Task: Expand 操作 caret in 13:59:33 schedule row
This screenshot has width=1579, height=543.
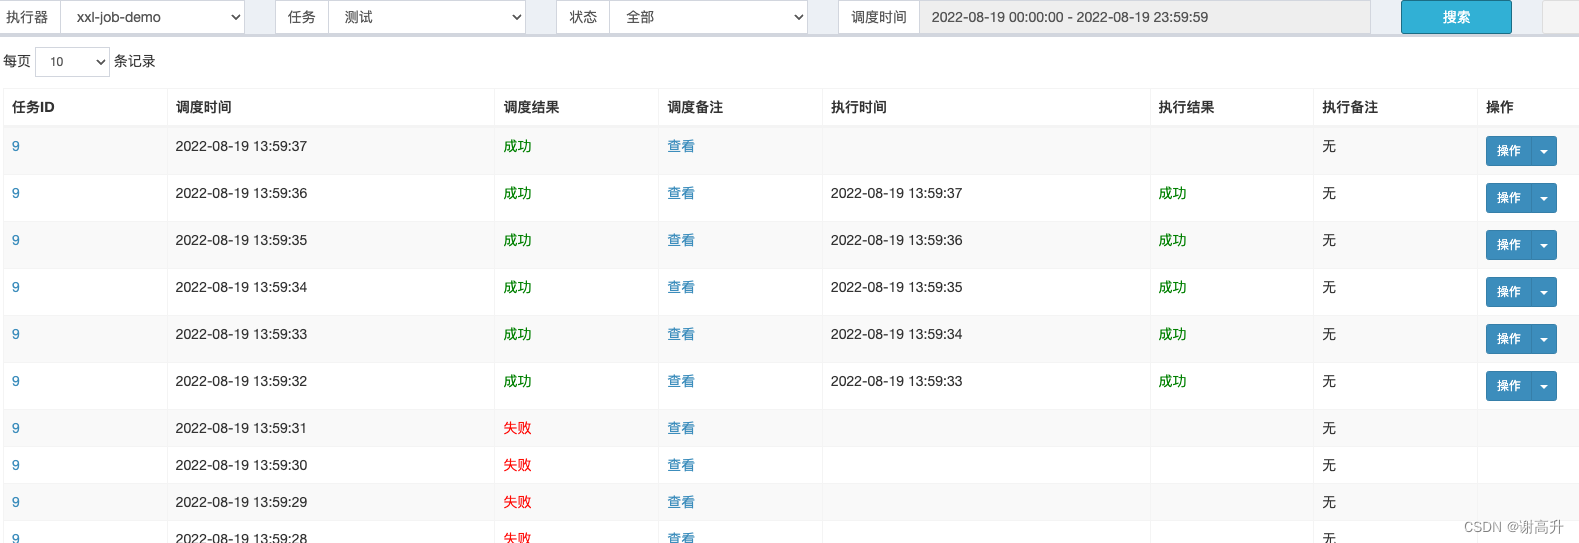Action: (1544, 339)
